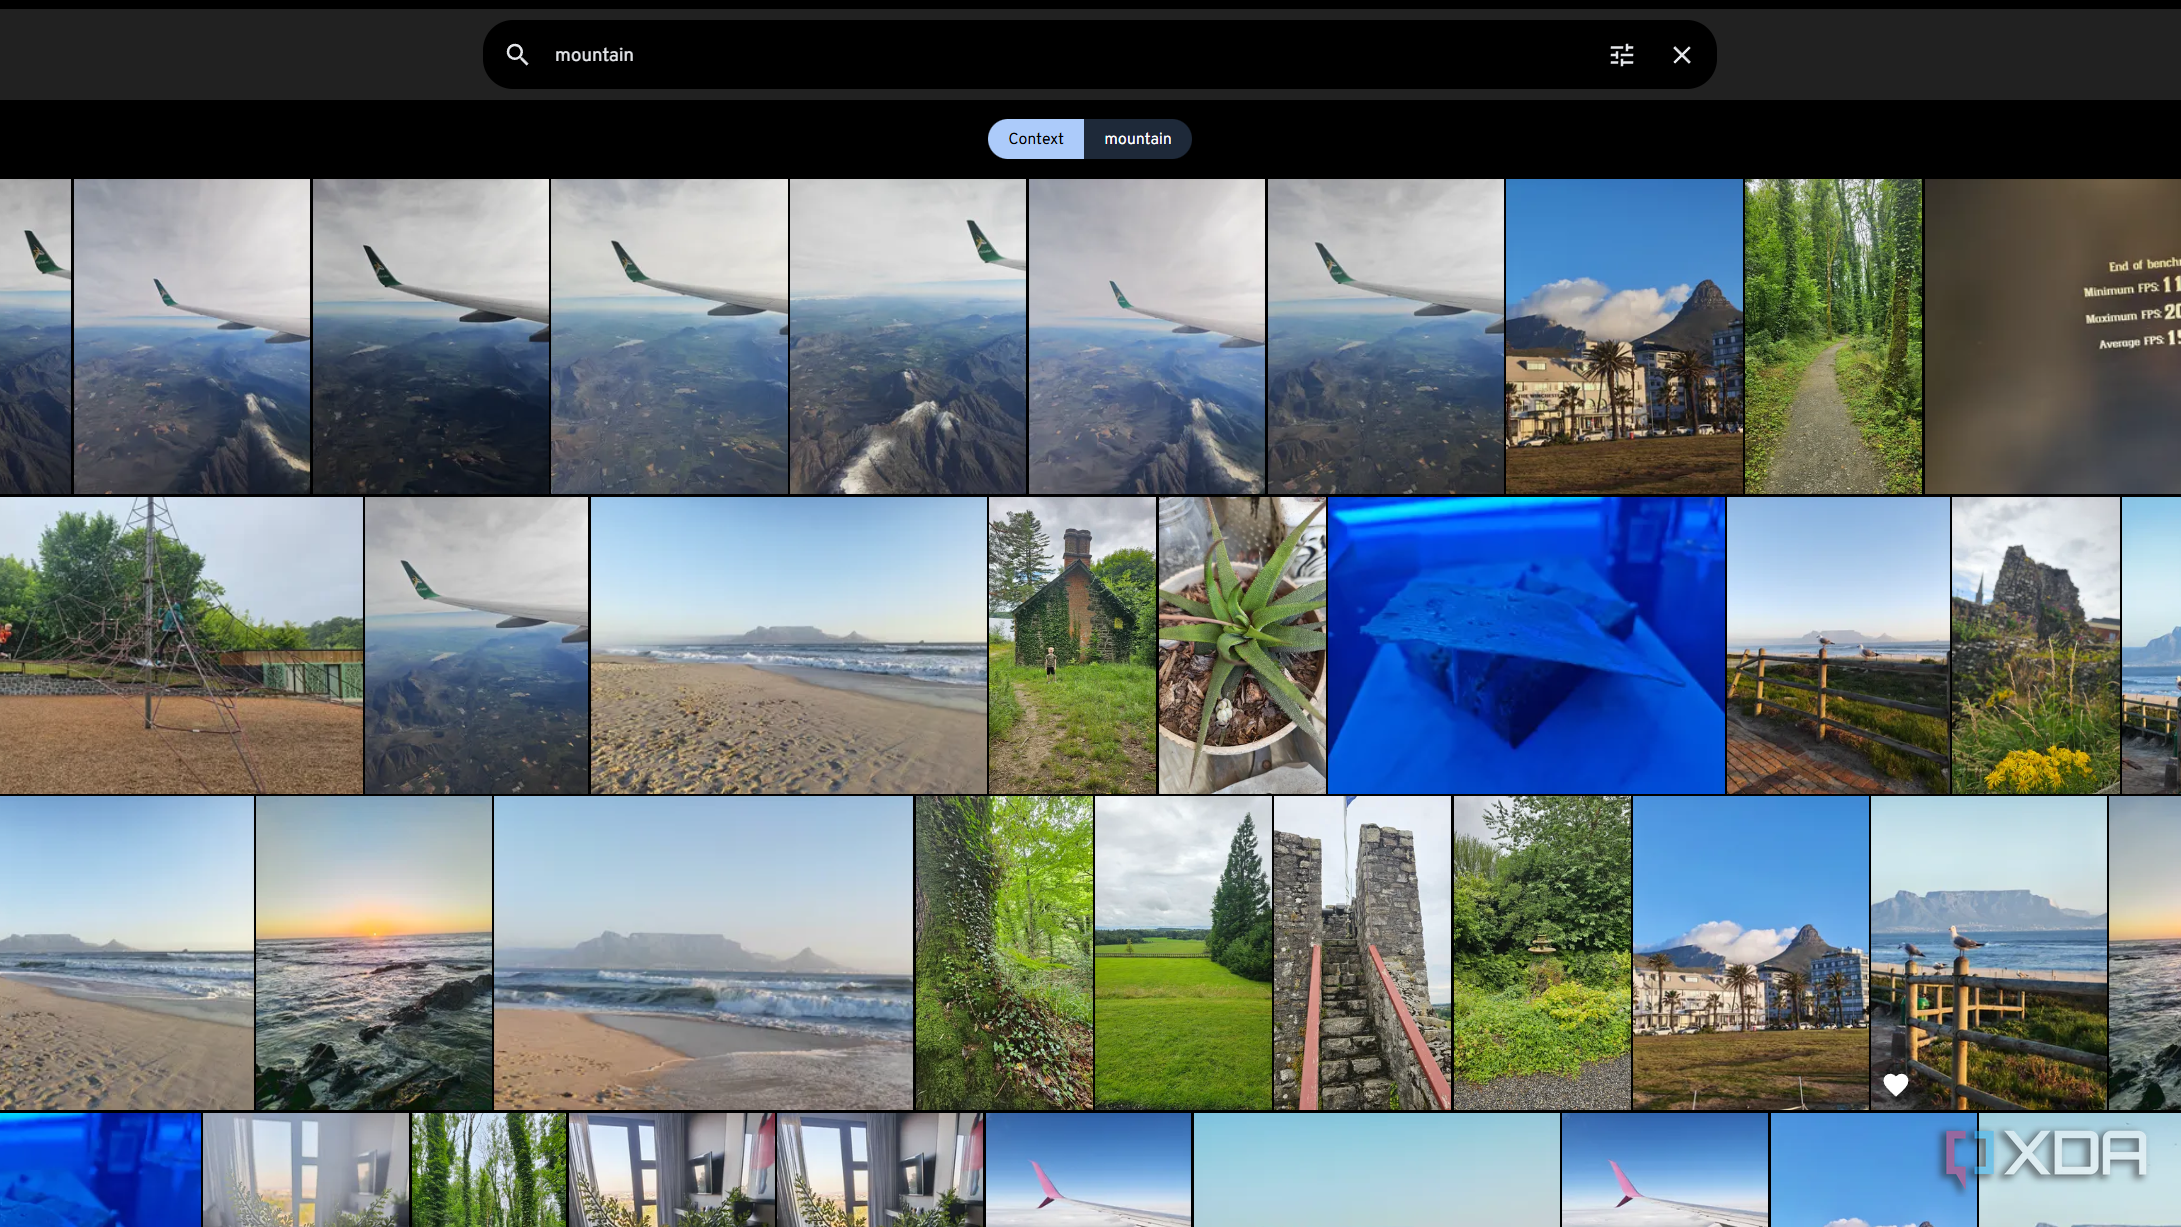Open the ivy-covered forest path photo

click(1833, 336)
